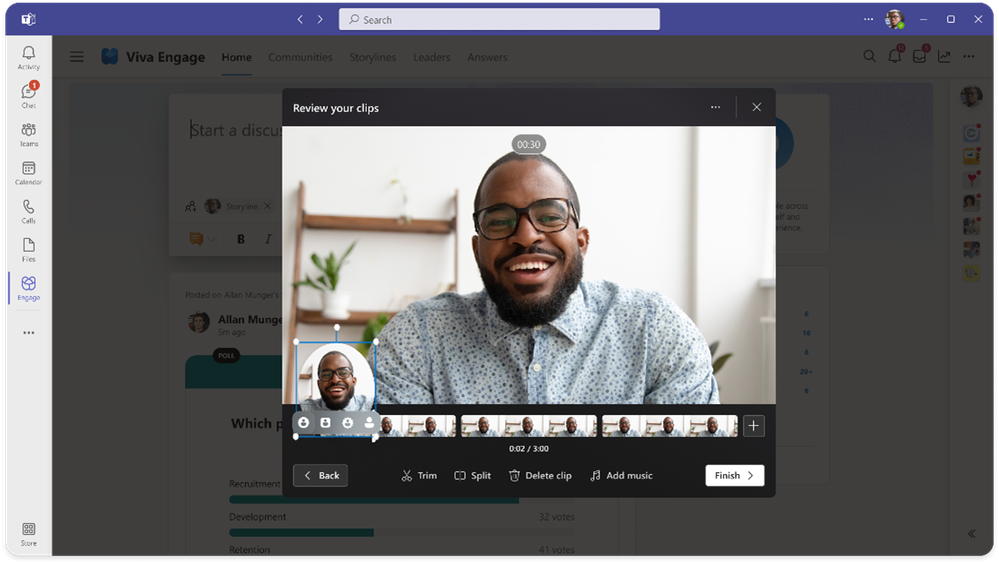Open the Store at the sidebar bottom
999x564 pixels.
click(29, 534)
